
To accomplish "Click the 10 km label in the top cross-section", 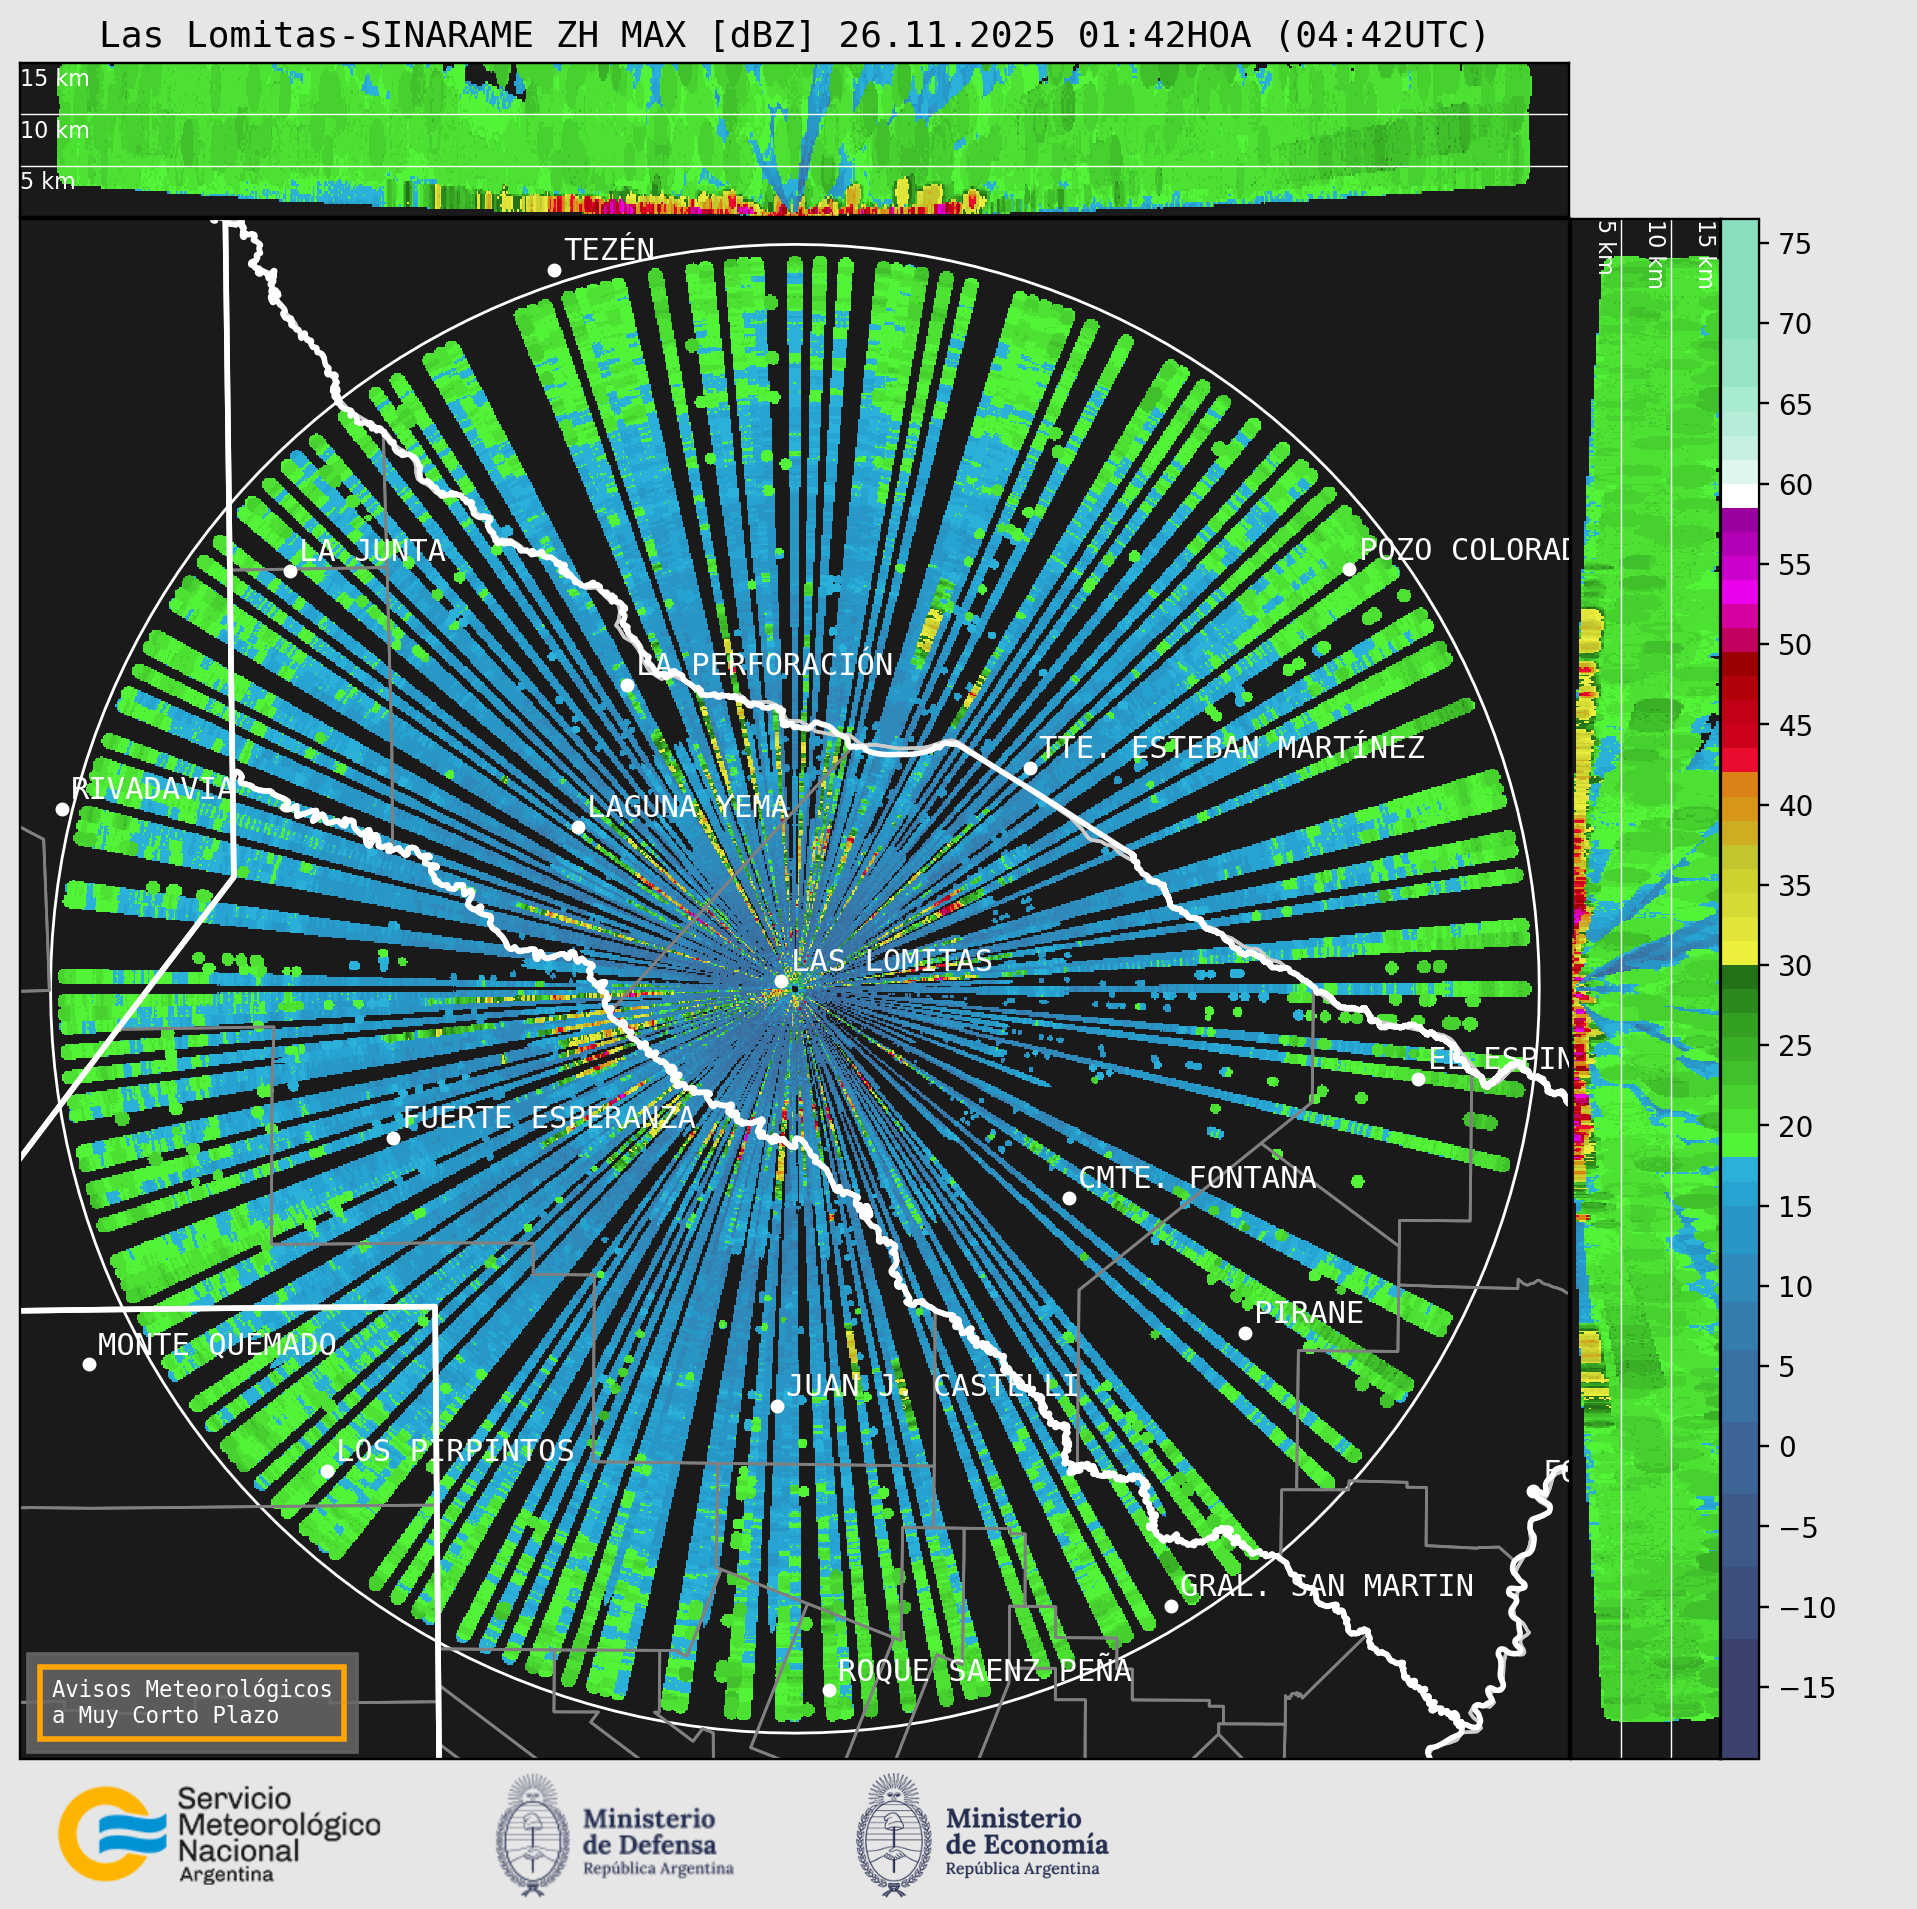I will (55, 130).
